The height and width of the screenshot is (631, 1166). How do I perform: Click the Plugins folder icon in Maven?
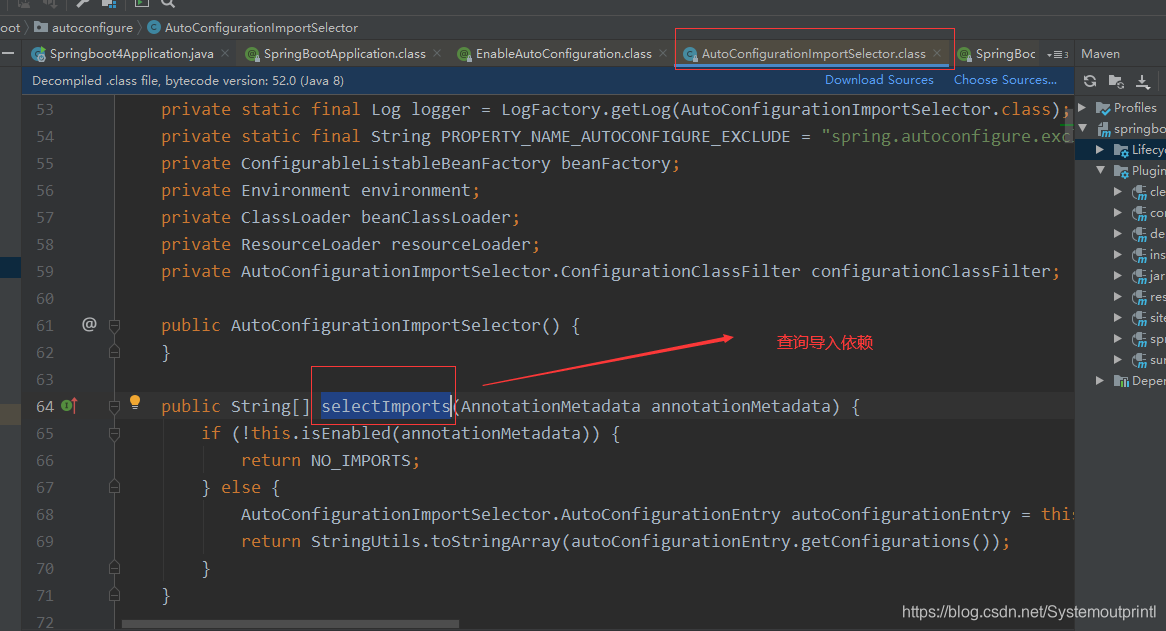[x=1121, y=171]
